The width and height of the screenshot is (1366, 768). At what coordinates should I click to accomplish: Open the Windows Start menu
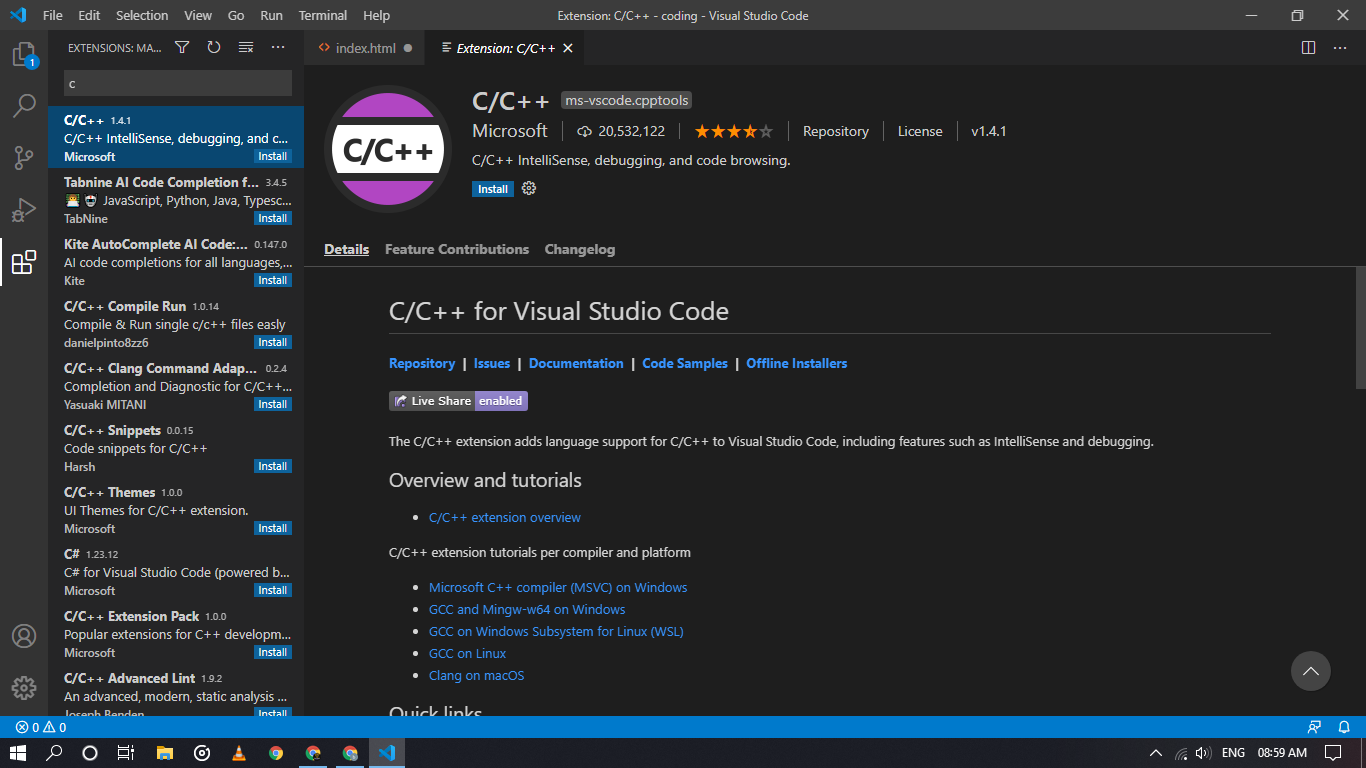click(18, 753)
